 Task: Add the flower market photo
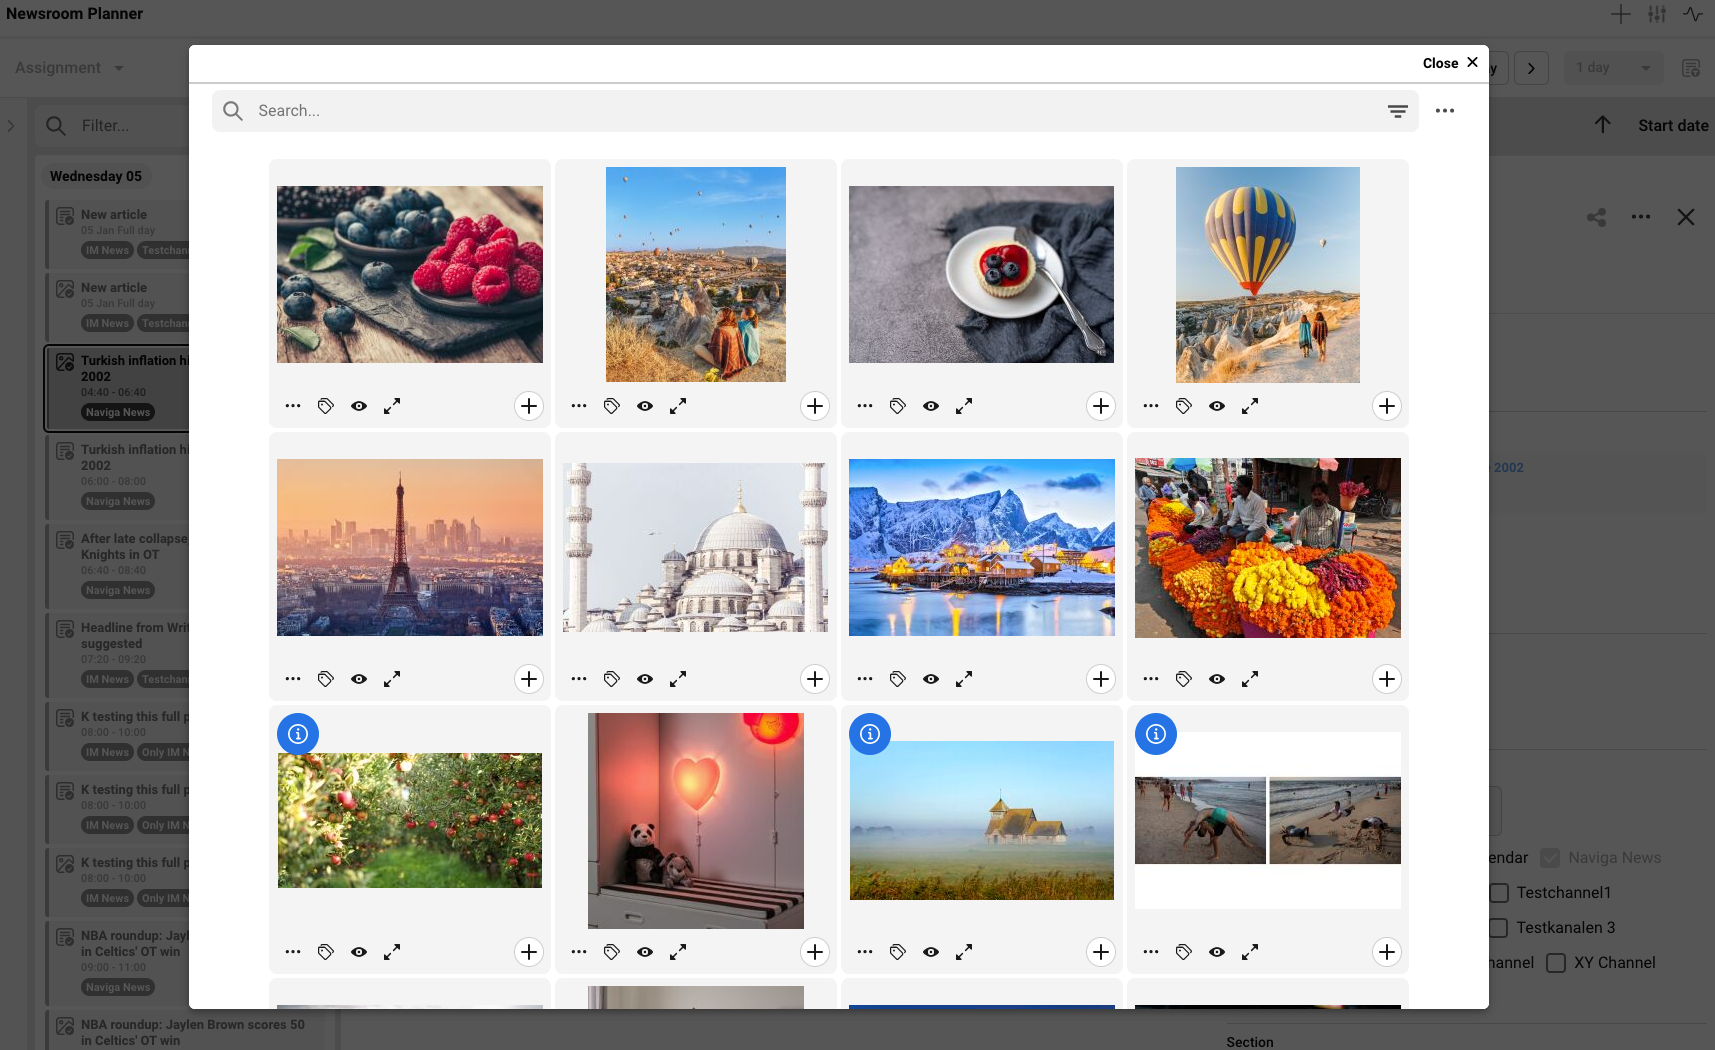1386,679
